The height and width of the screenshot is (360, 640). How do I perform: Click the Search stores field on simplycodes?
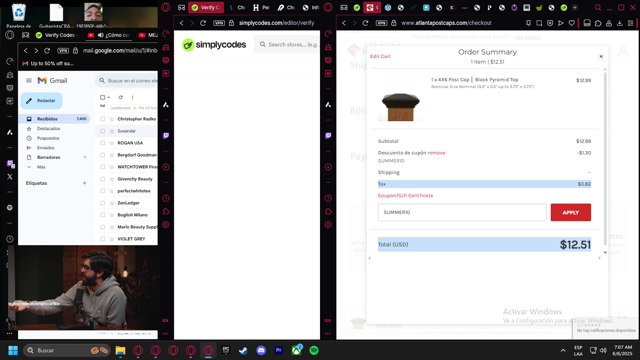(x=288, y=44)
